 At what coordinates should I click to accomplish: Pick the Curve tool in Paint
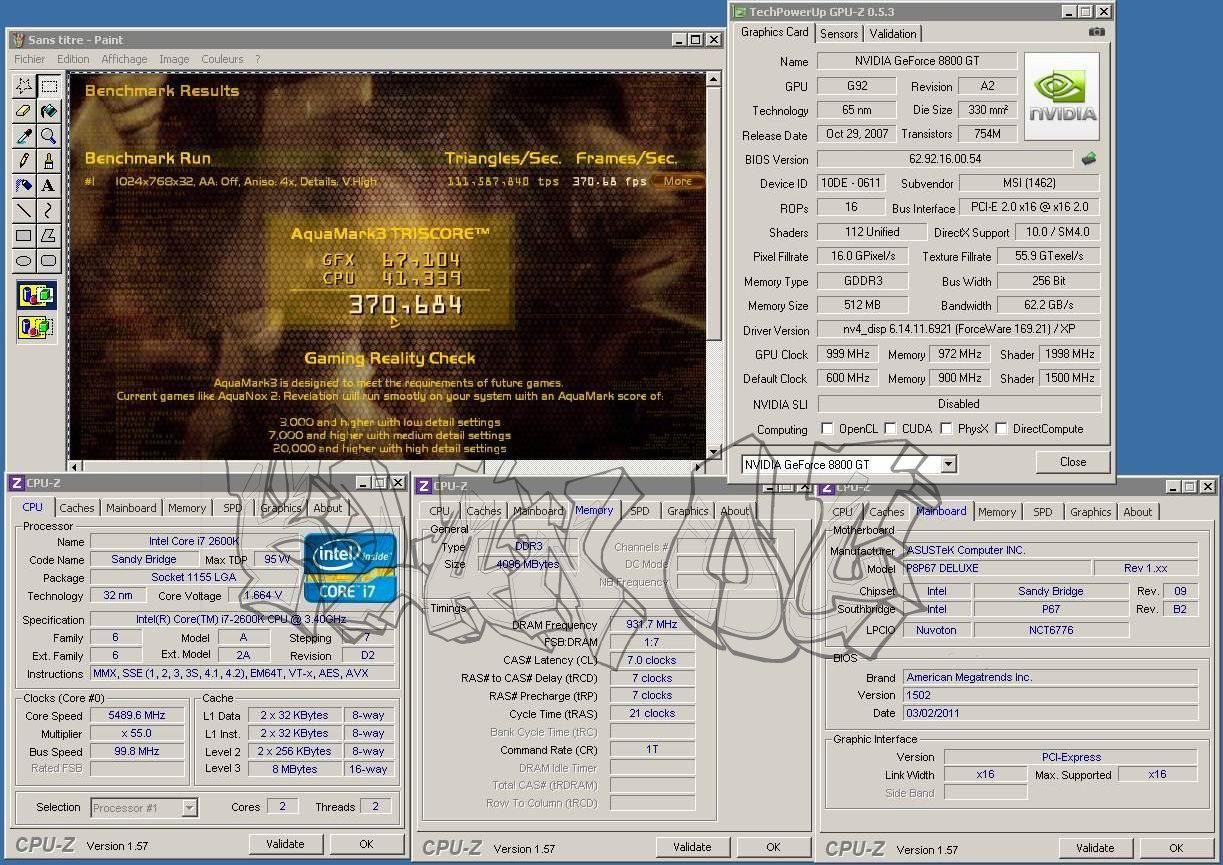(x=48, y=211)
